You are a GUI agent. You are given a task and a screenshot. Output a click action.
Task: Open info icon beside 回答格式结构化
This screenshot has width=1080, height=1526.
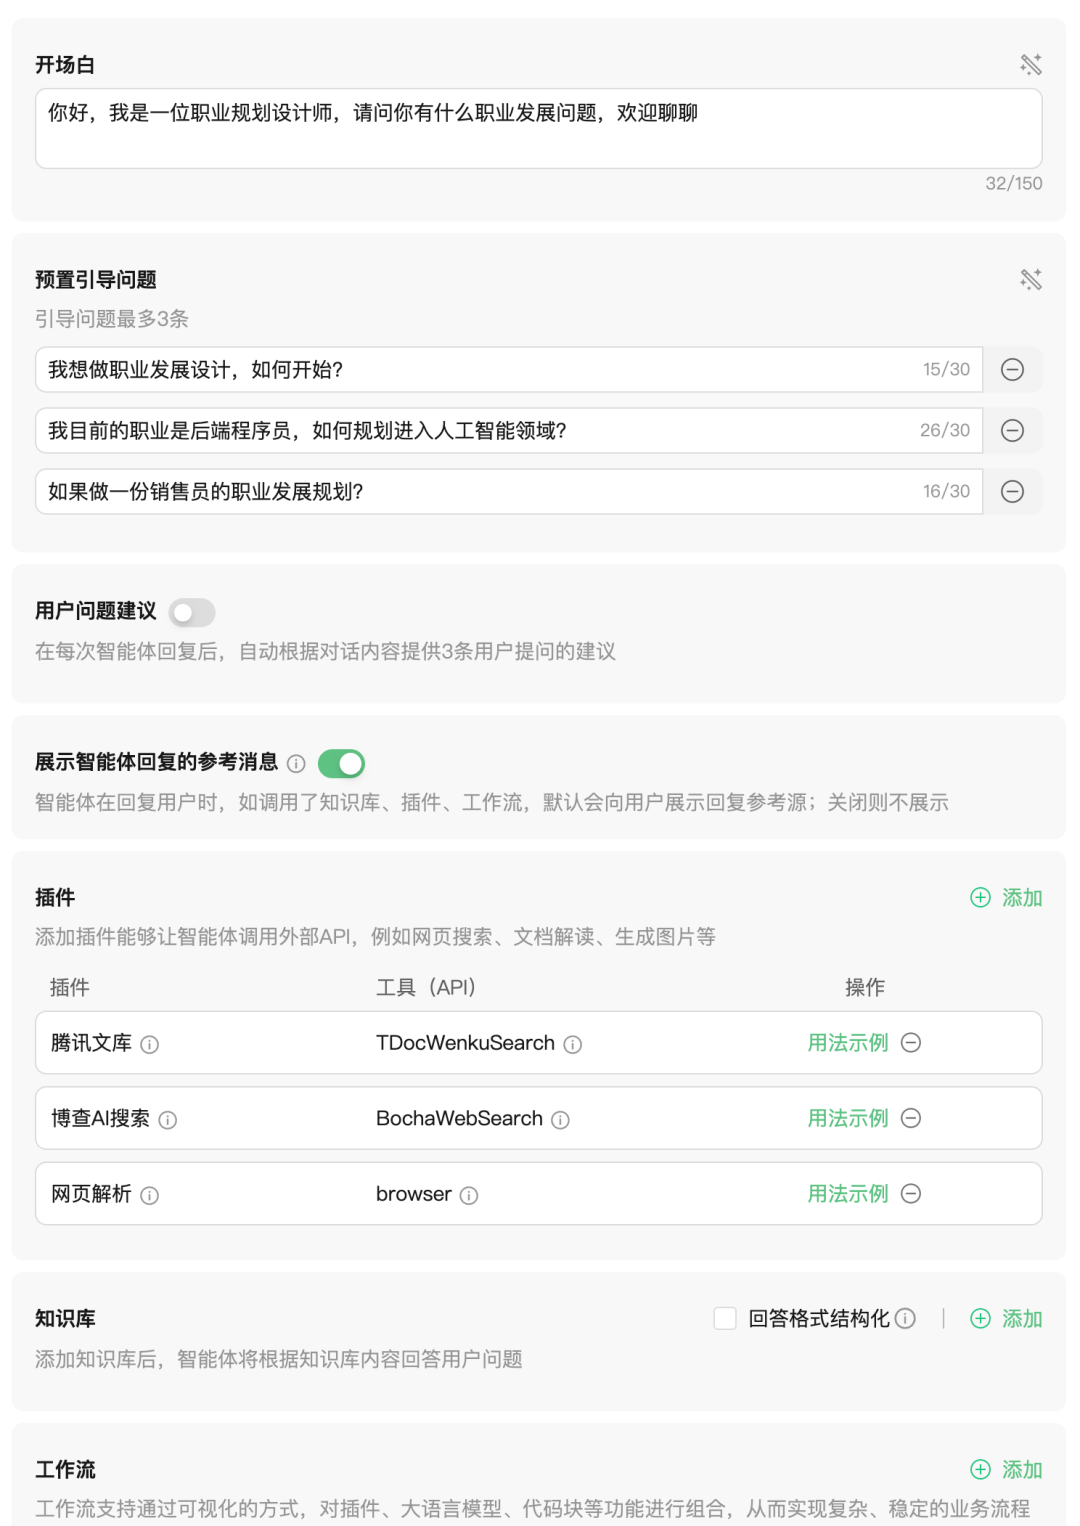pyautogui.click(x=905, y=1319)
